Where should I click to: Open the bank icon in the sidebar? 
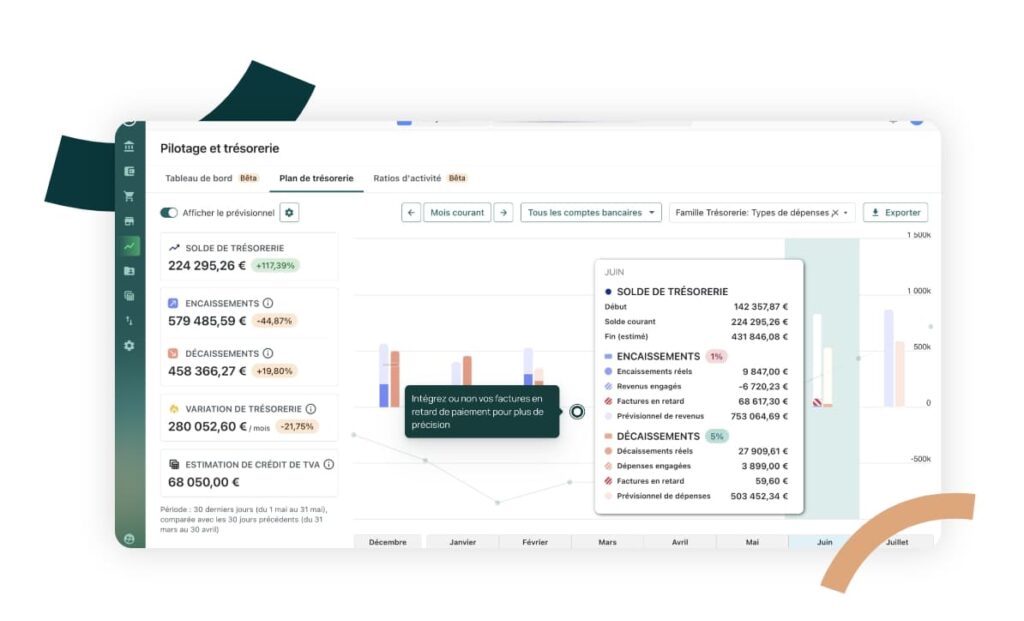(x=129, y=146)
